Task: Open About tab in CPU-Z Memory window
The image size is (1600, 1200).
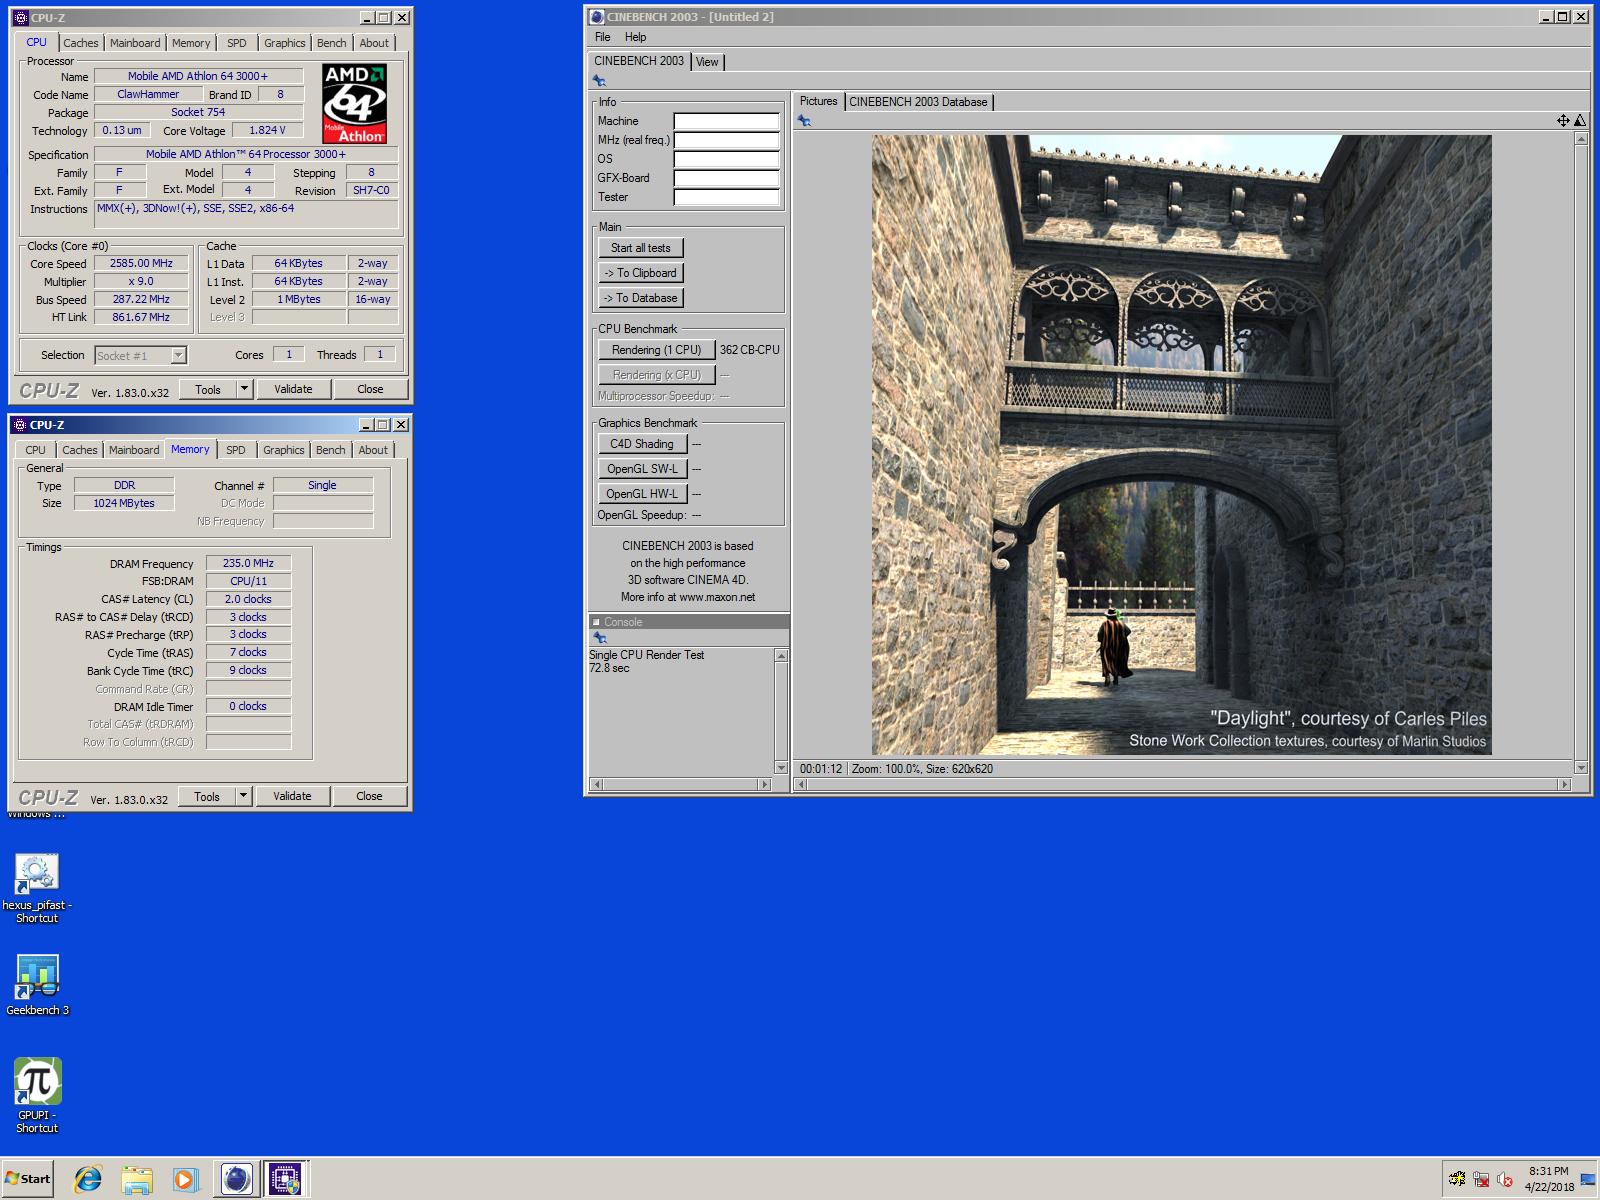Action: (x=373, y=450)
